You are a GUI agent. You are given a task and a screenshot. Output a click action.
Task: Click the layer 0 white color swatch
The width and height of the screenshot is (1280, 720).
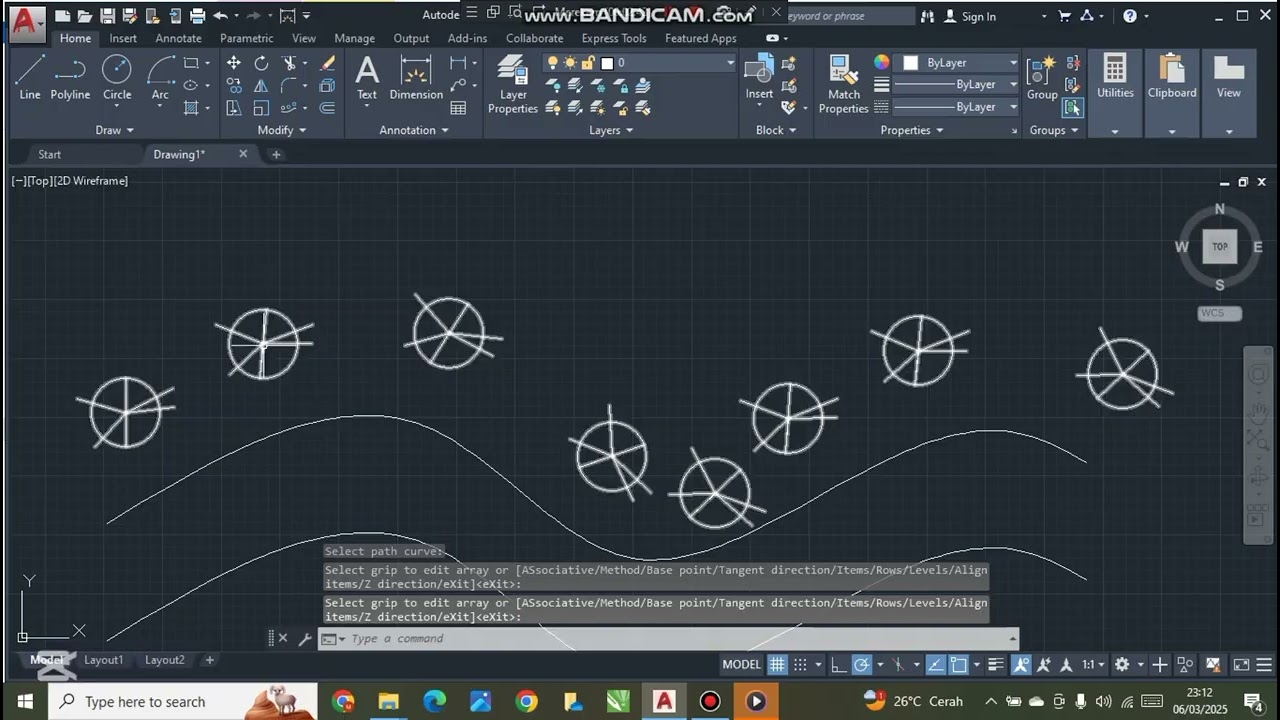tap(607, 63)
